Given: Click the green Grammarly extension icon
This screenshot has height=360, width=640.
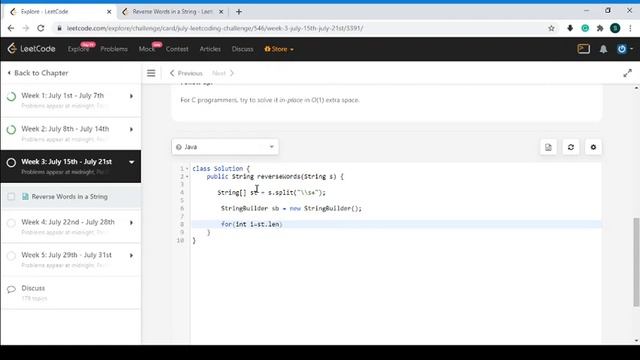Looking at the screenshot, I should 585,28.
